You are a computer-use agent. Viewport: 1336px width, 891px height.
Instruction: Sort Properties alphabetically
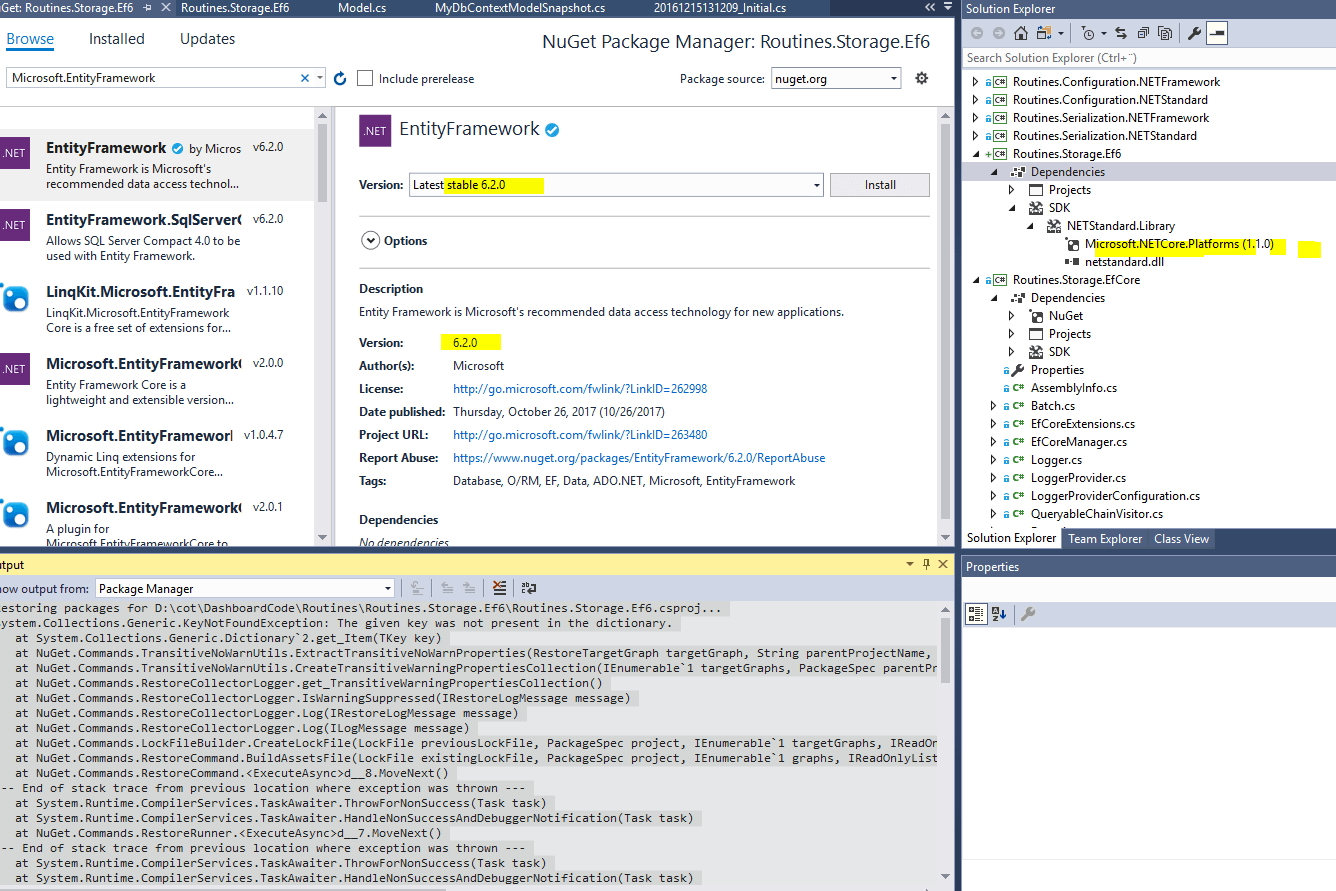pos(999,613)
